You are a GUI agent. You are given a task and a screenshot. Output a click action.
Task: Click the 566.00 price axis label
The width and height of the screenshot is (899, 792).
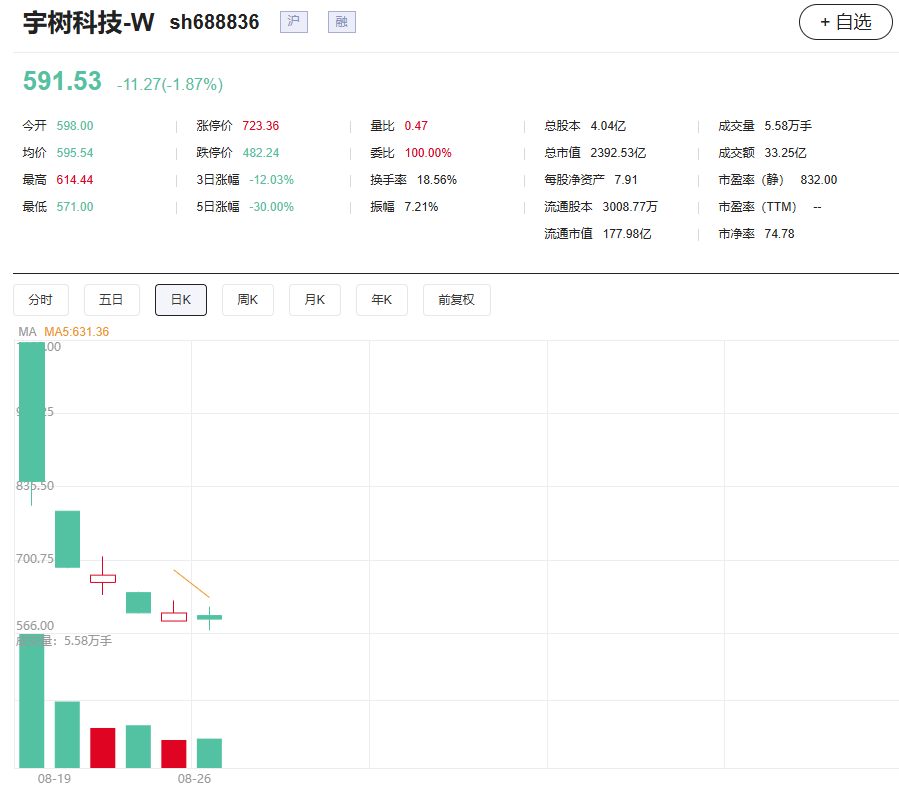(35, 626)
